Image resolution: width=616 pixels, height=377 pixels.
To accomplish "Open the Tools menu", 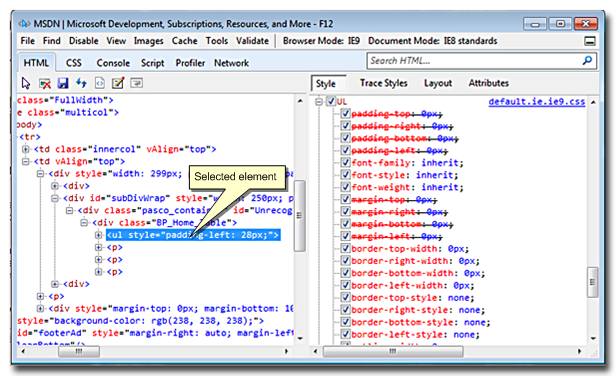I will [x=217, y=41].
